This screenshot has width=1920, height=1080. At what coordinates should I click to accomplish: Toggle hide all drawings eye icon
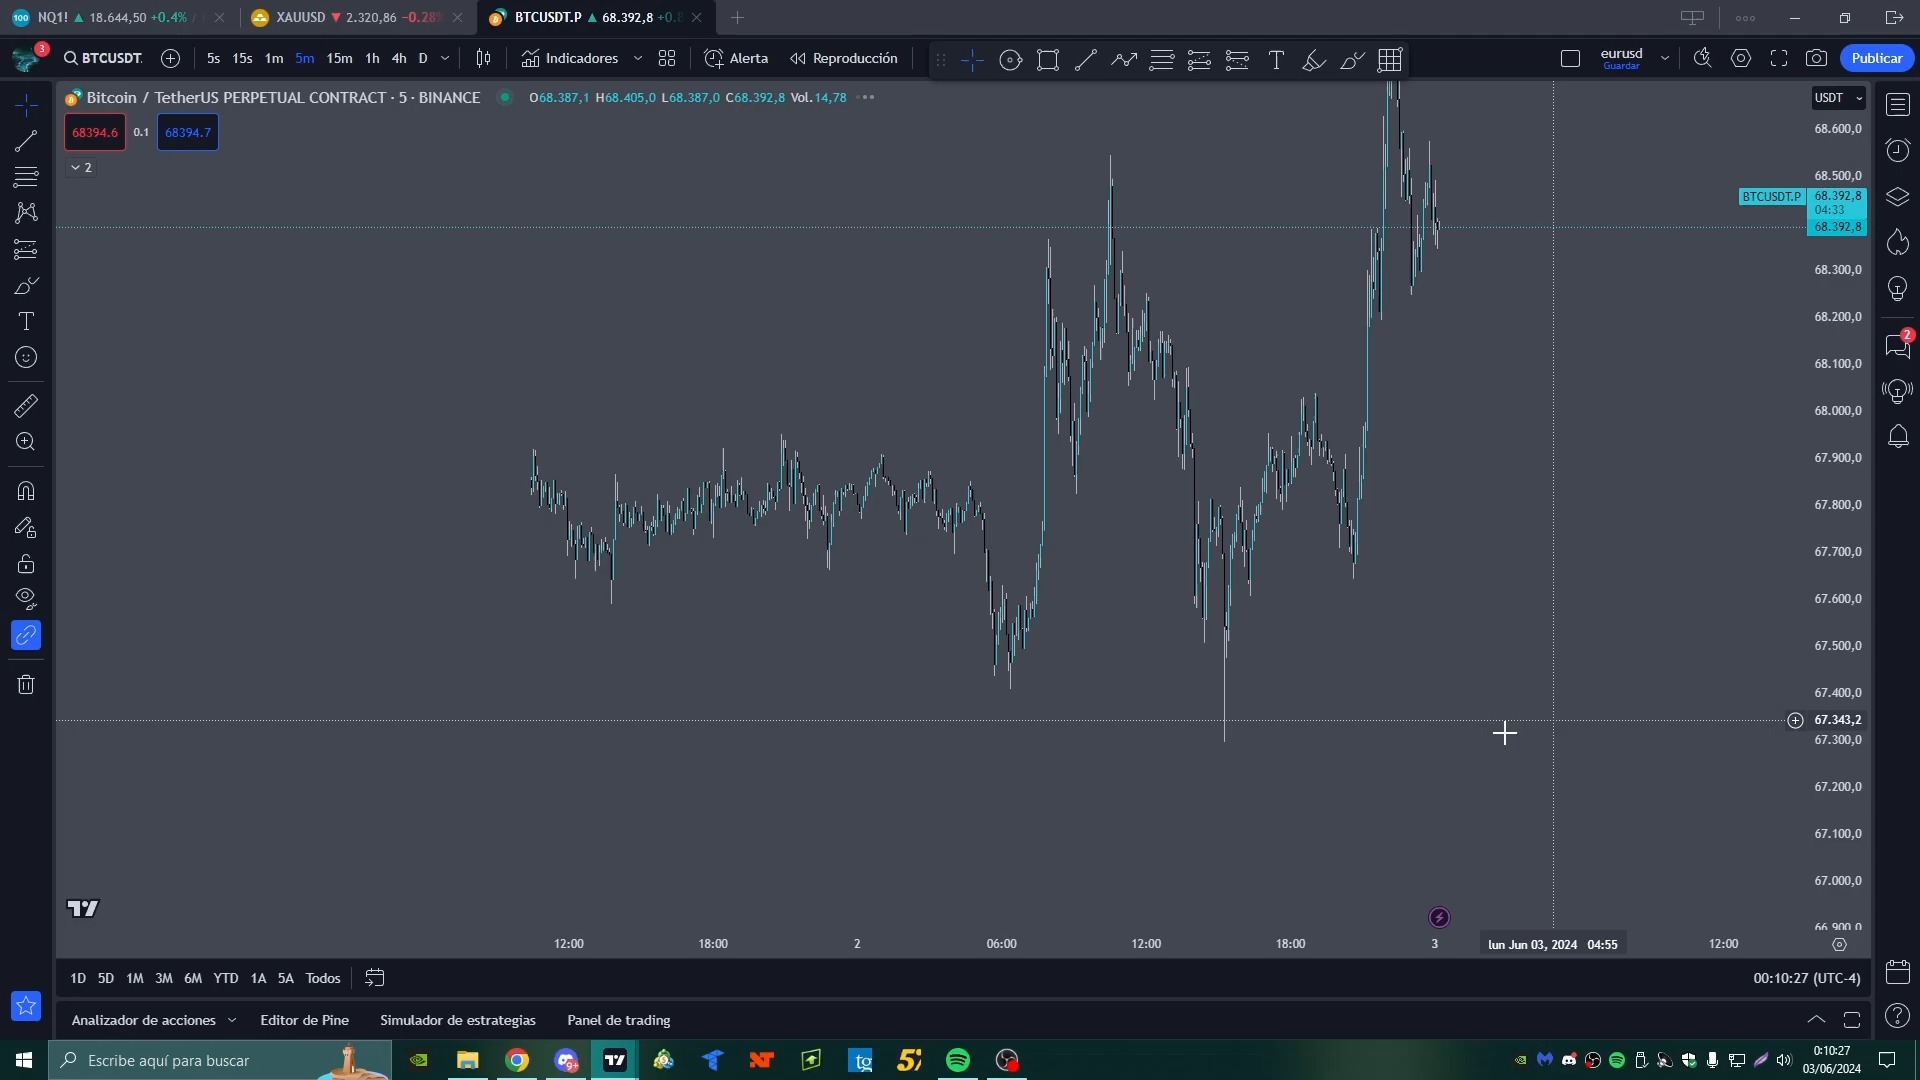point(26,599)
